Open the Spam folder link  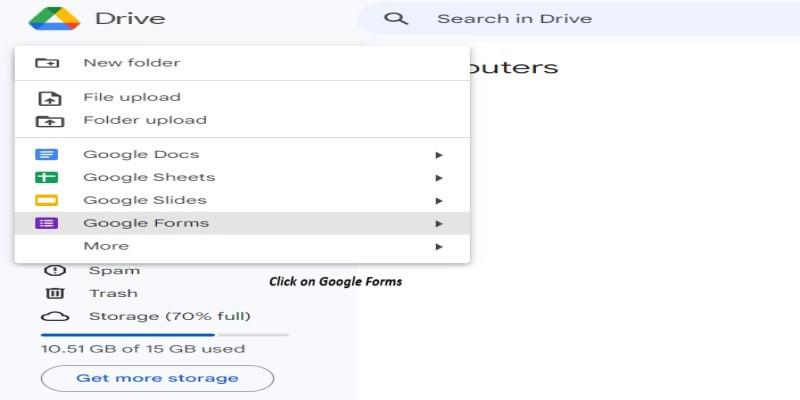click(114, 270)
